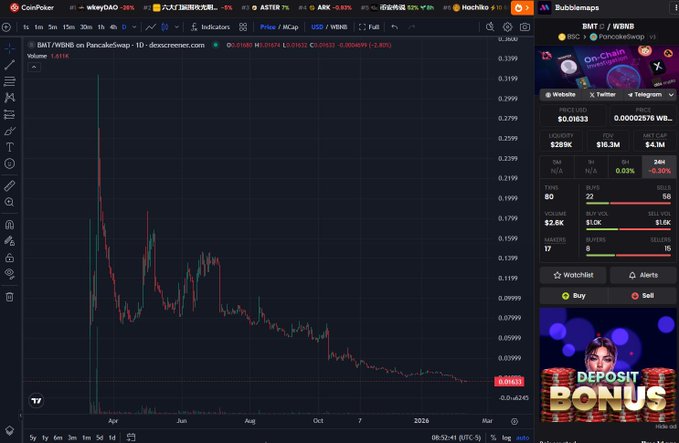Select the brush drawing tool
This screenshot has height=443, width=679.
point(10,131)
